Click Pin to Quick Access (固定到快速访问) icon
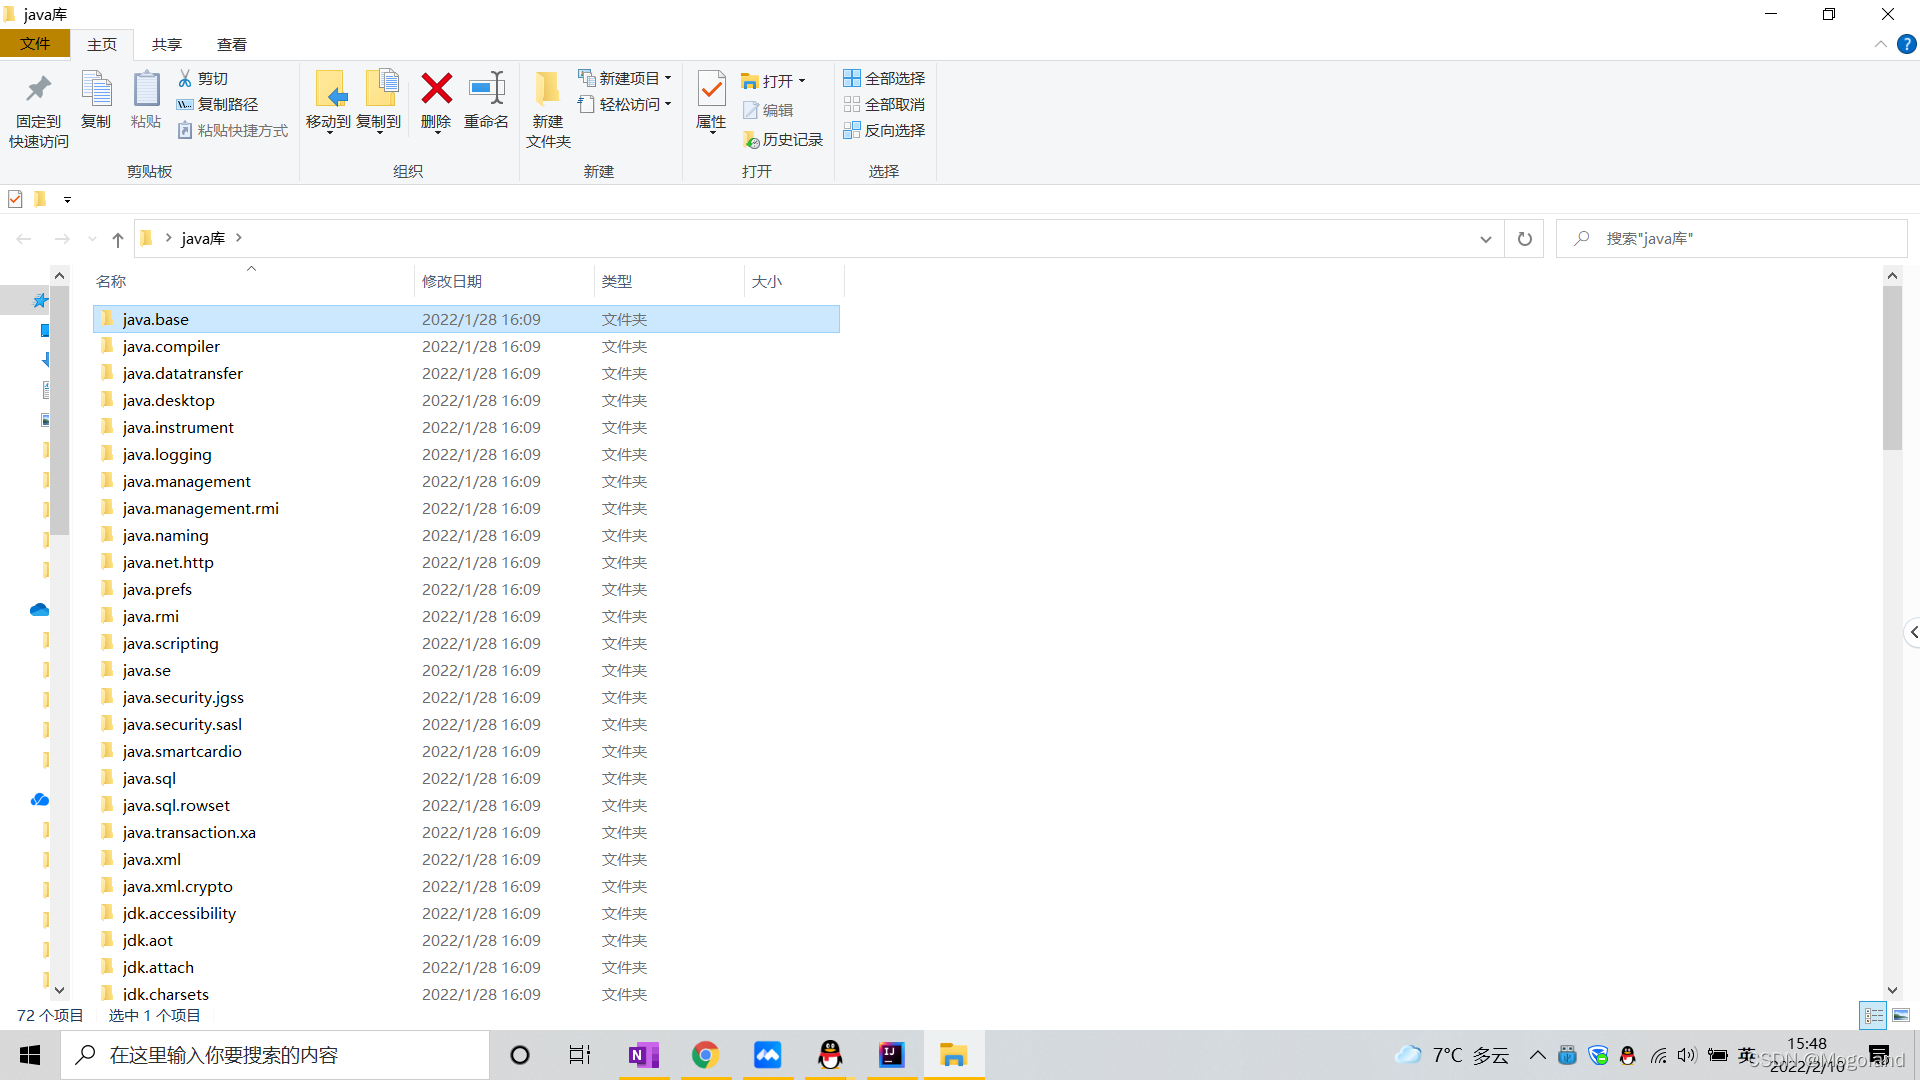1920x1080 pixels. click(39, 90)
